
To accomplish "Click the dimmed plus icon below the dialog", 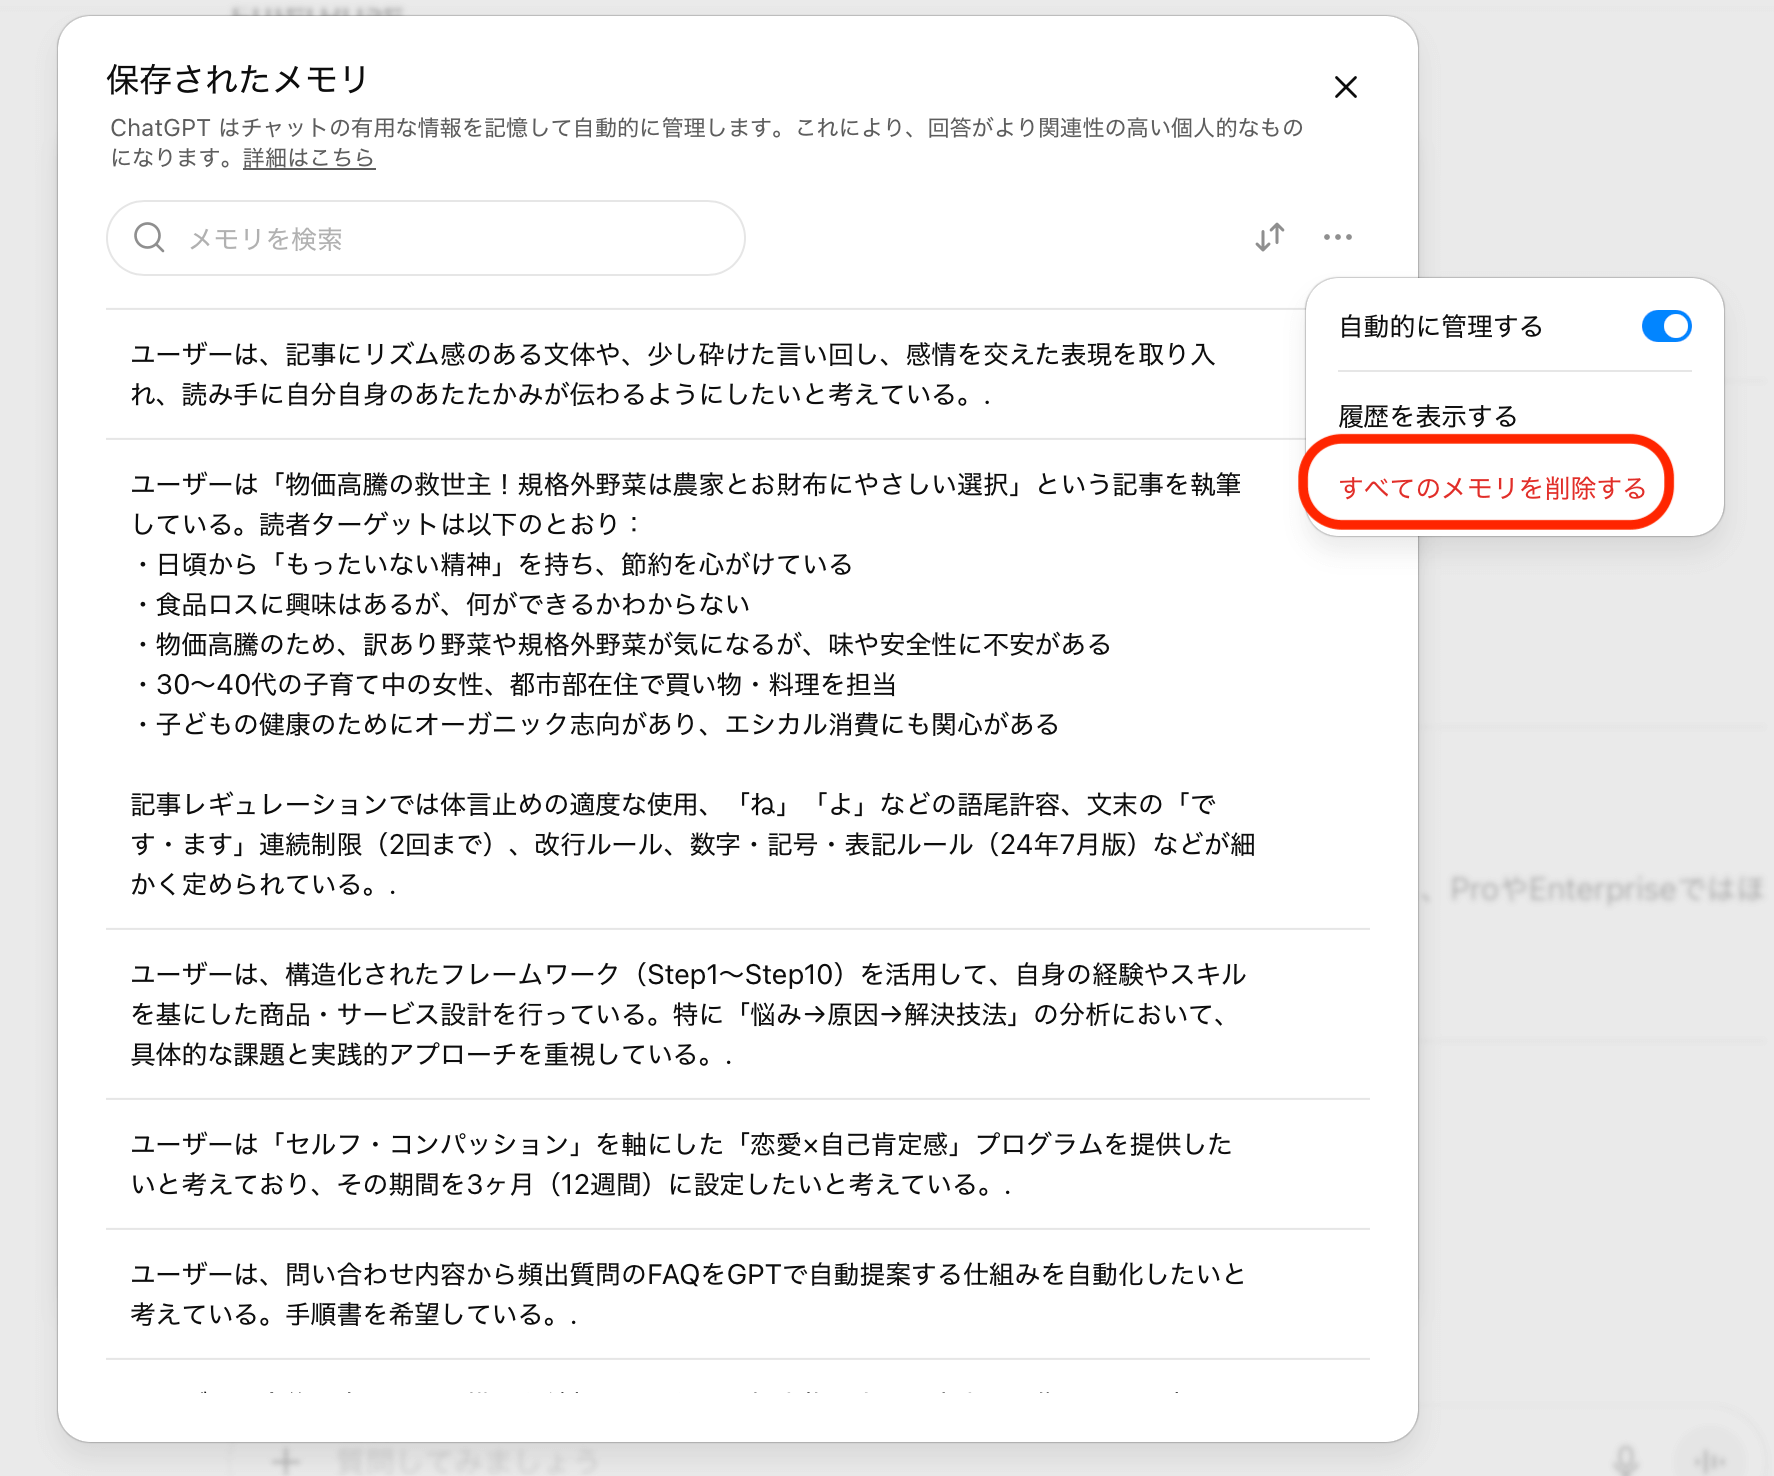I will click(286, 1461).
